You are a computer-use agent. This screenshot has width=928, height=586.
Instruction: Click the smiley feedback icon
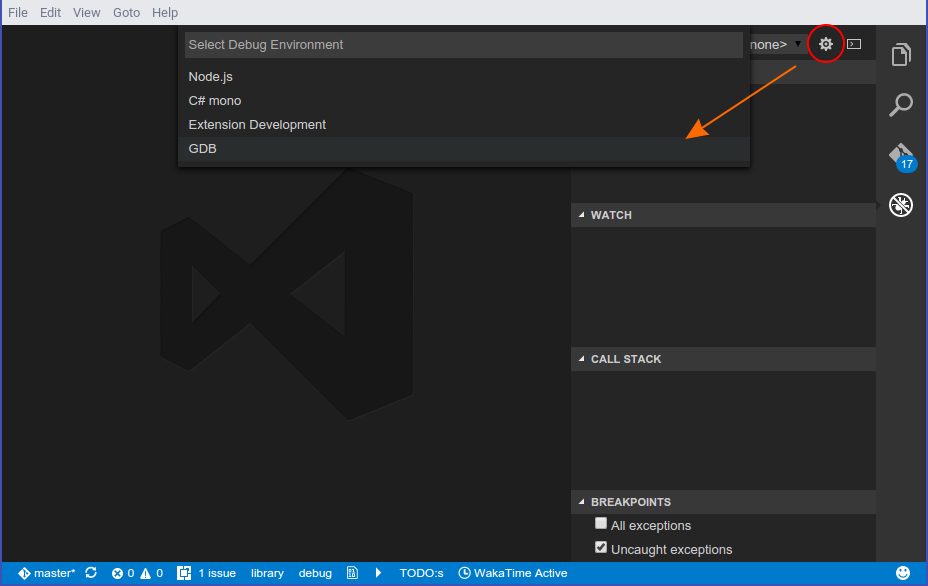click(903, 573)
